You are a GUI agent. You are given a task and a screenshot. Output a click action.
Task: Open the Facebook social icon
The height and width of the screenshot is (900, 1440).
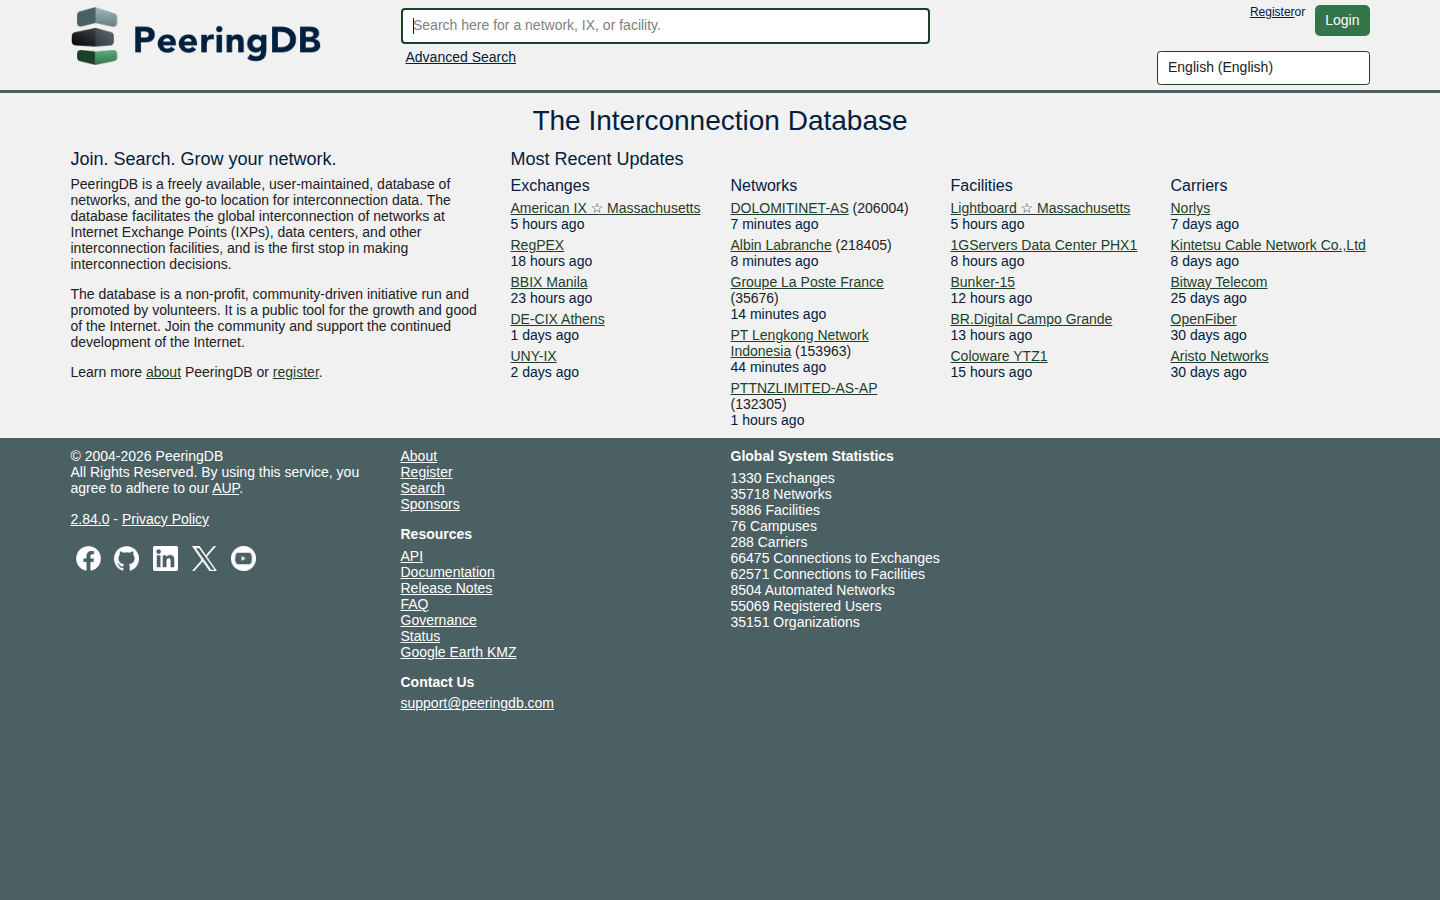pyautogui.click(x=88, y=558)
